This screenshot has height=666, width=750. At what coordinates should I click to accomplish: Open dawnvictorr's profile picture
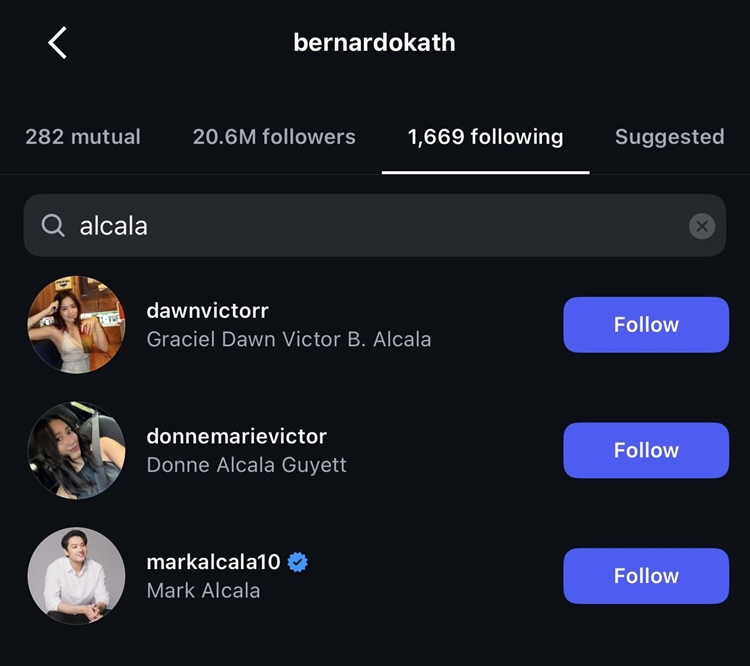coord(77,325)
